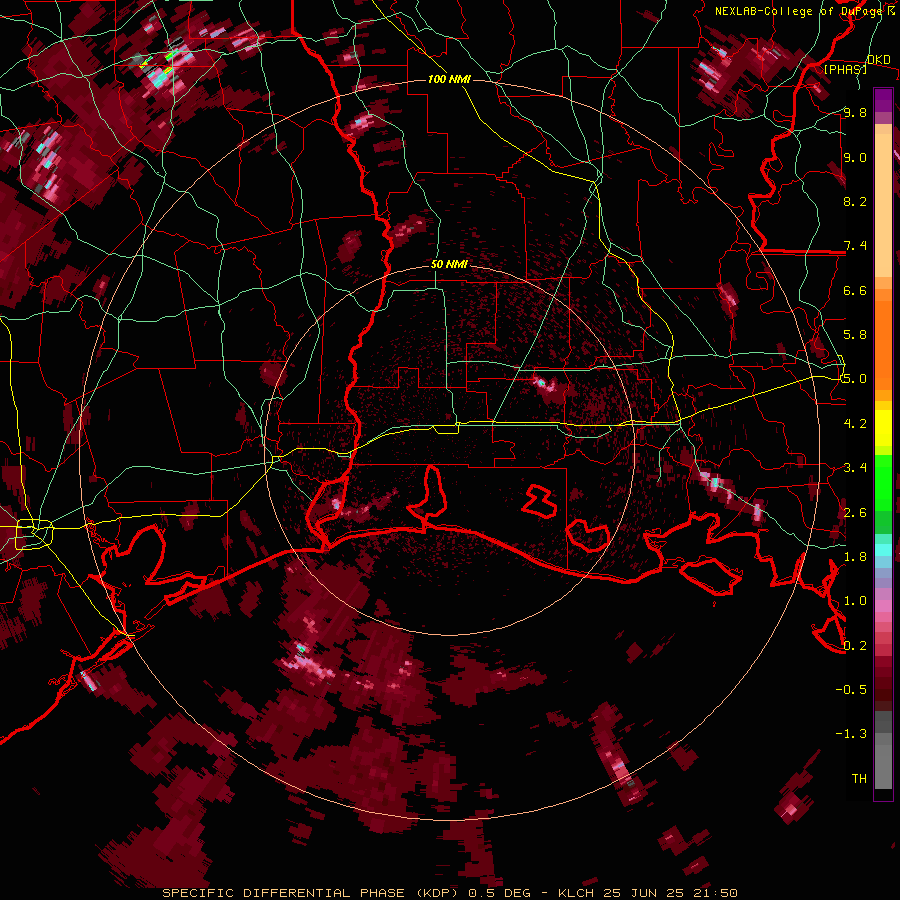Click the 2.6 color scale value
Image resolution: width=900 pixels, height=900 pixels.
click(855, 512)
